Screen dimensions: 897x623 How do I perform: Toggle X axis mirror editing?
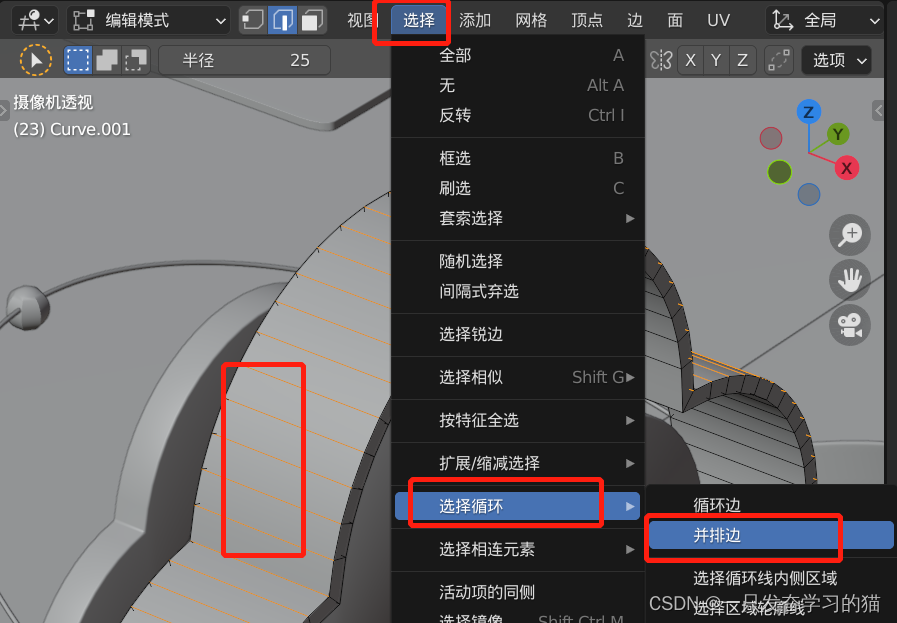coord(690,60)
